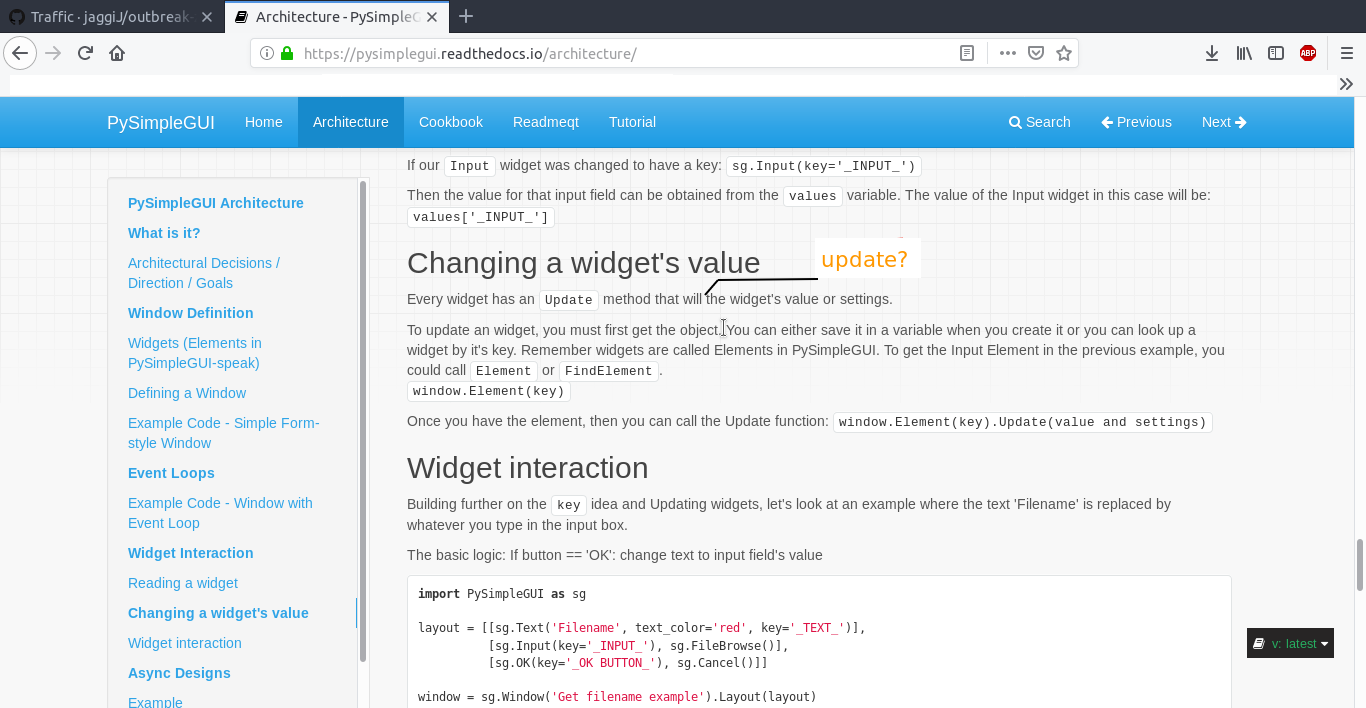Open Widgets (Elements in PySimpleGUI-speak) link

coord(195,353)
